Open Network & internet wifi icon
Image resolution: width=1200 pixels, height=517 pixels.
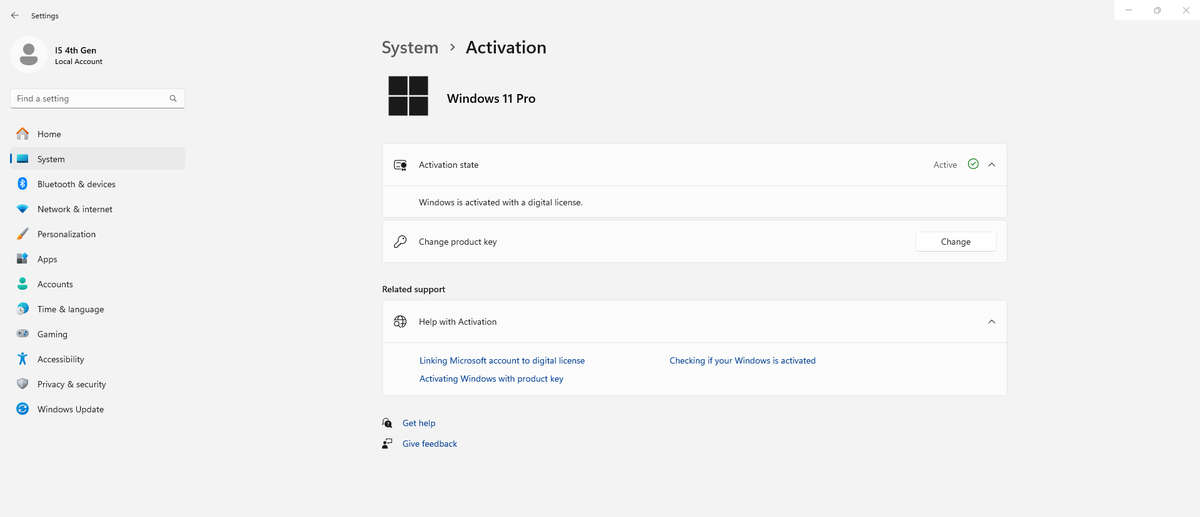[x=22, y=209]
